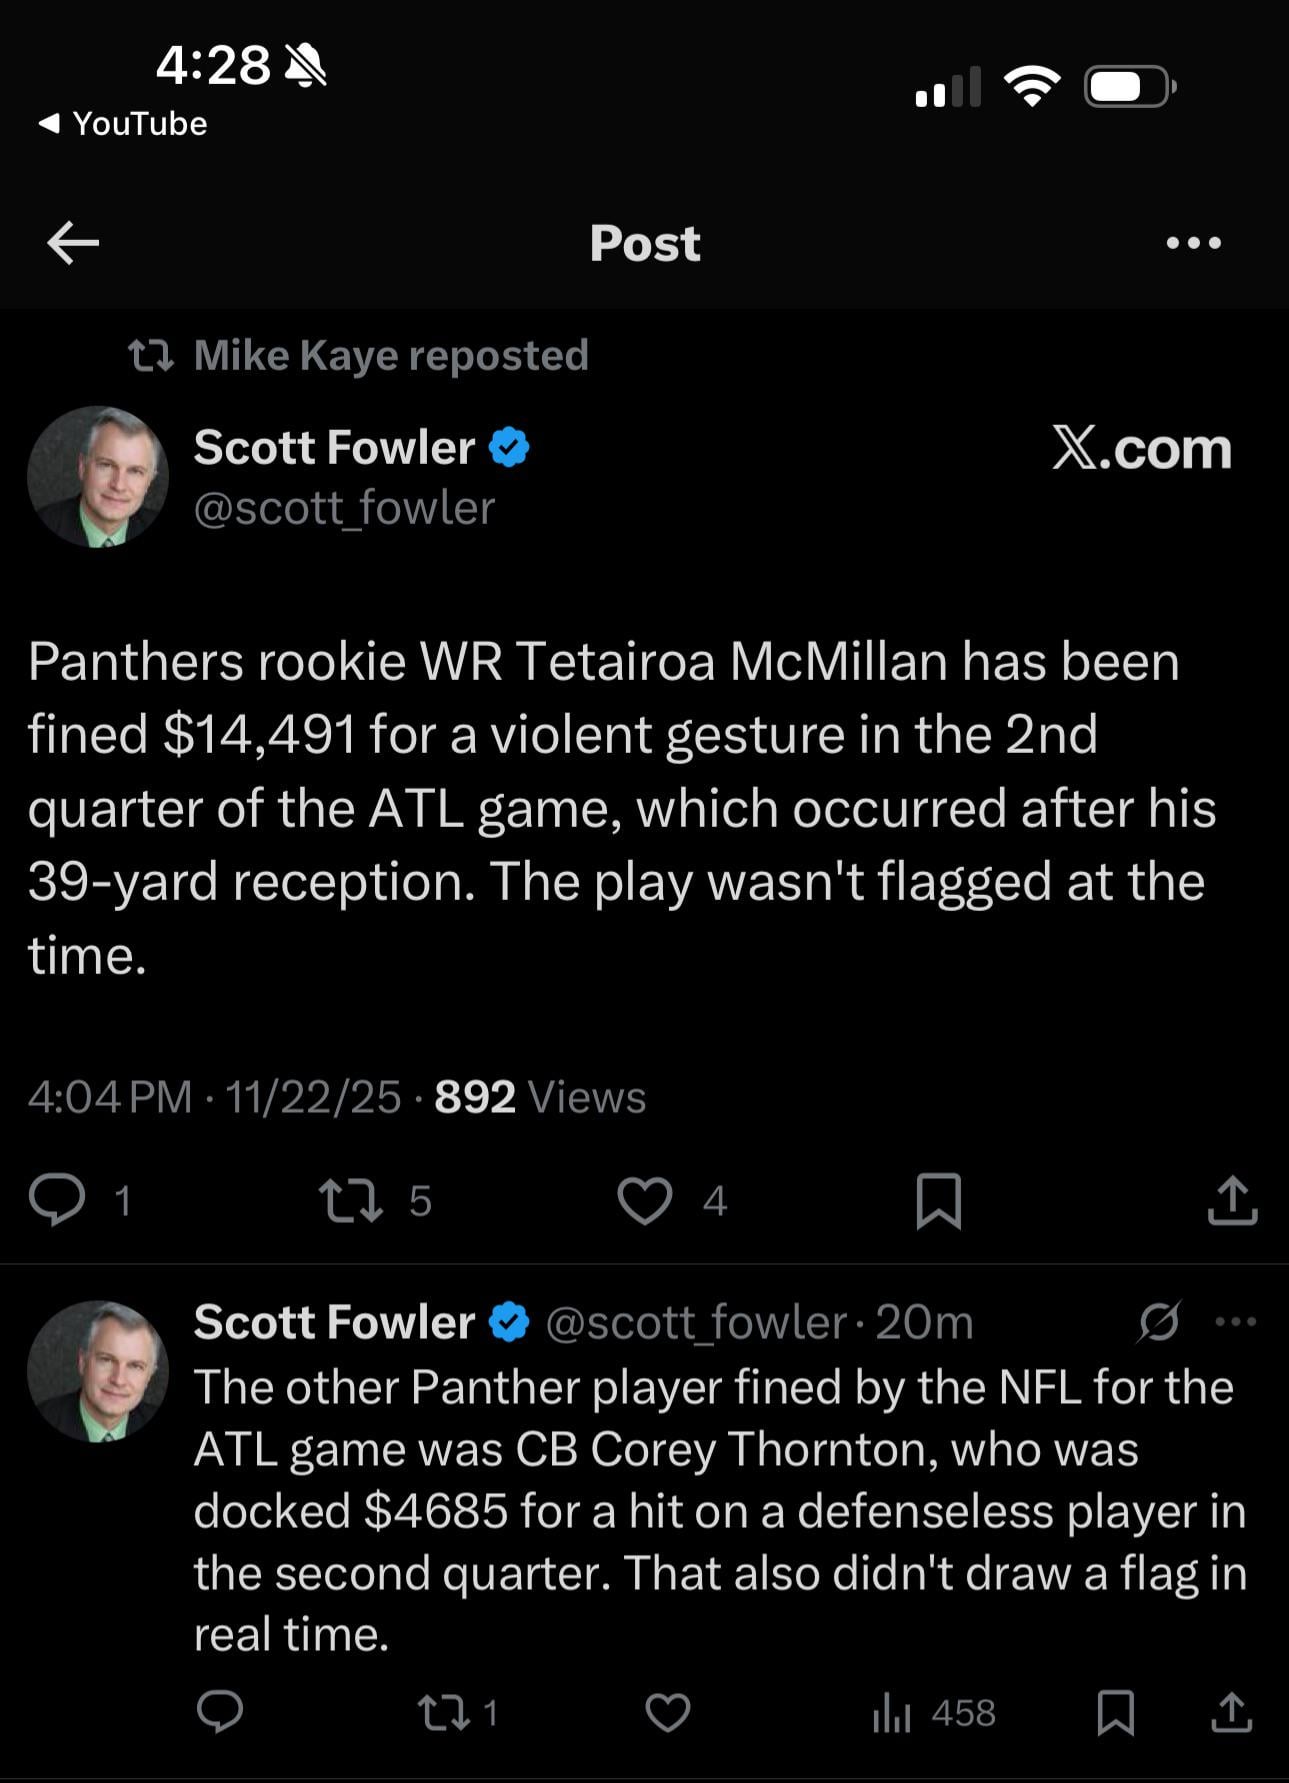Tap the Mike Kaye reposted label
The width and height of the screenshot is (1289, 1783).
coord(390,356)
